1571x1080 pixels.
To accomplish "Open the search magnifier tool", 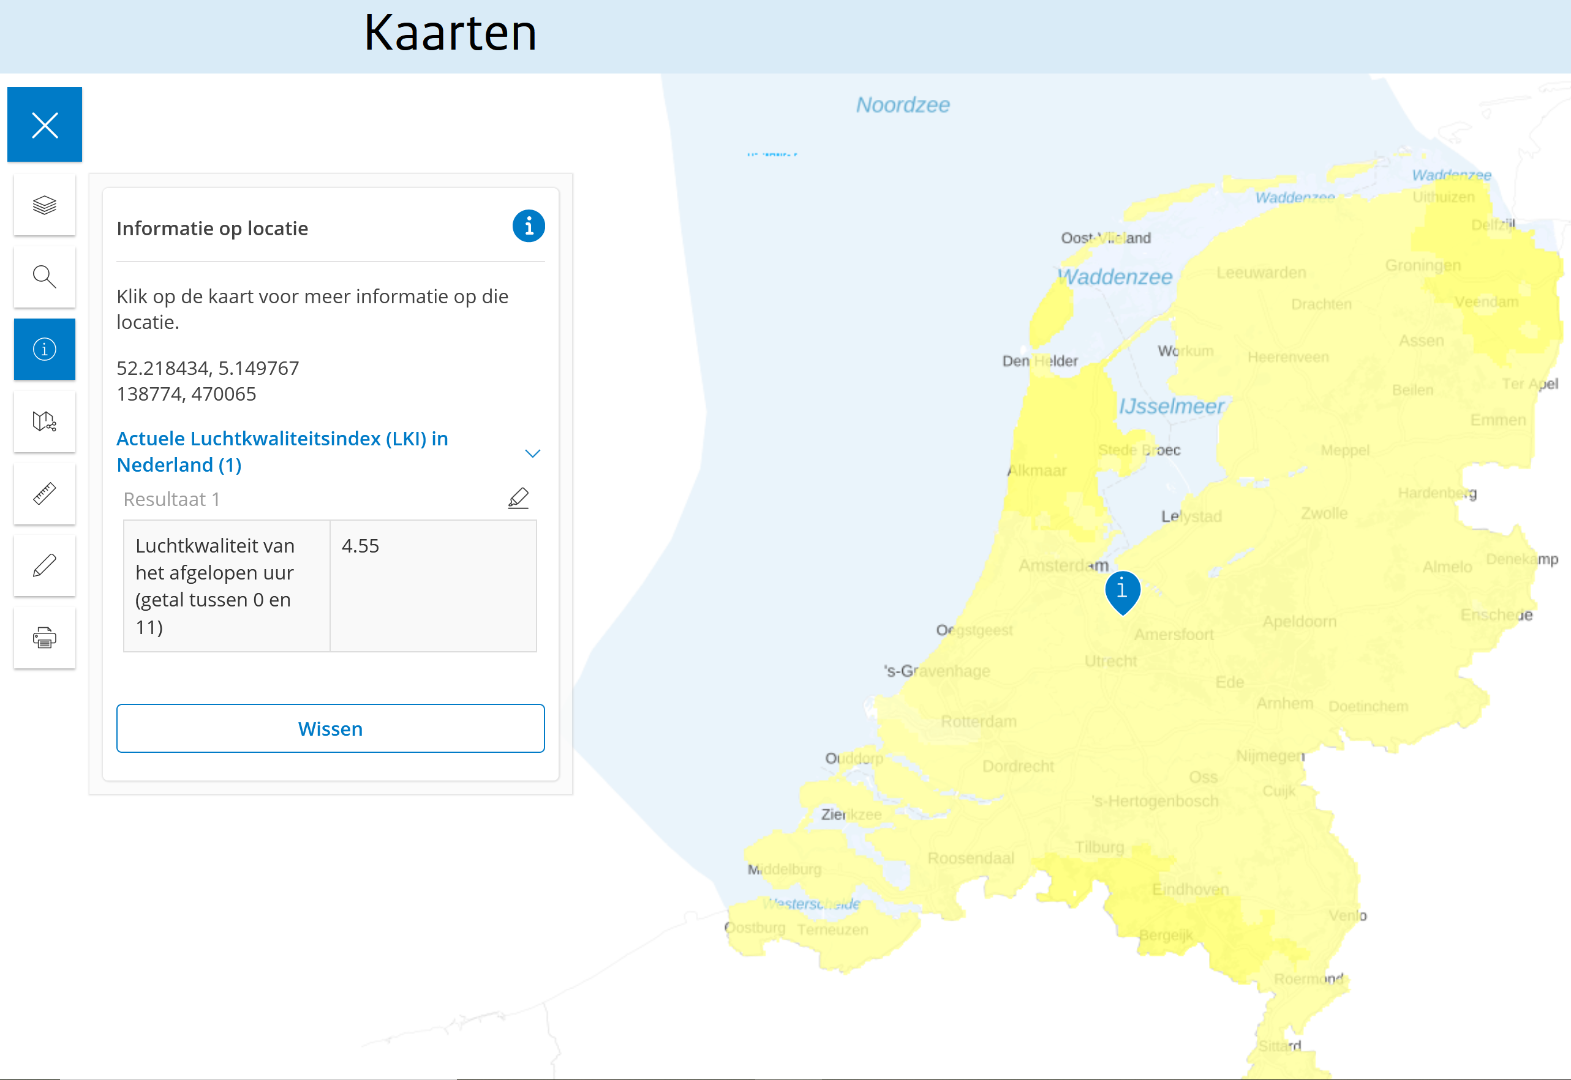I will coord(44,277).
